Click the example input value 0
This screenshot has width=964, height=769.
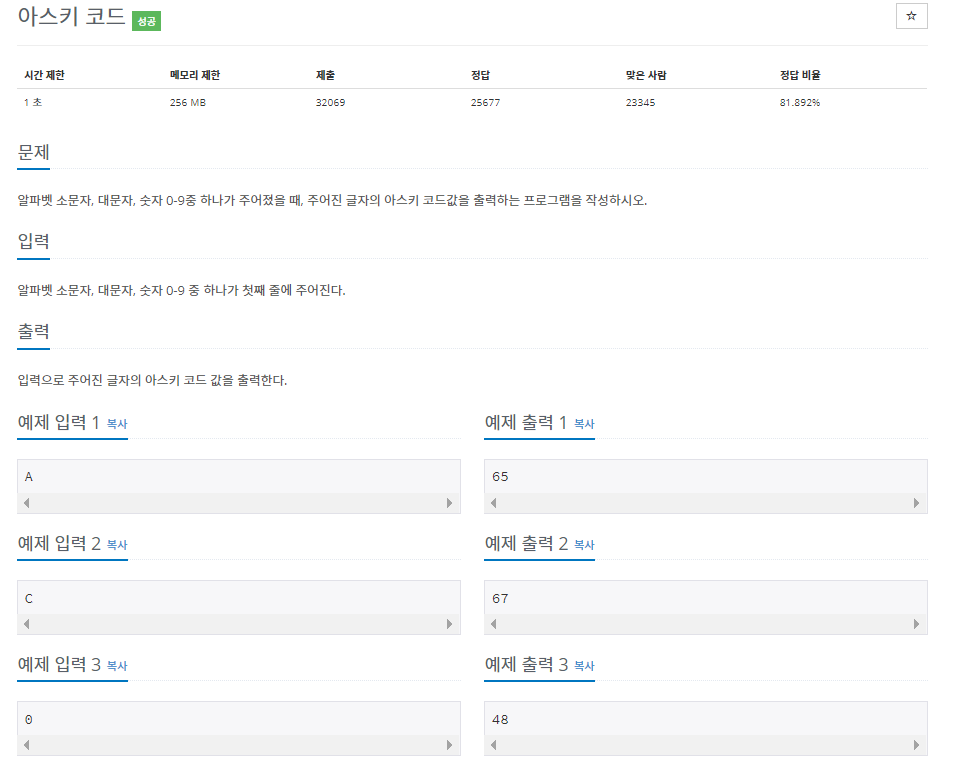[29, 720]
